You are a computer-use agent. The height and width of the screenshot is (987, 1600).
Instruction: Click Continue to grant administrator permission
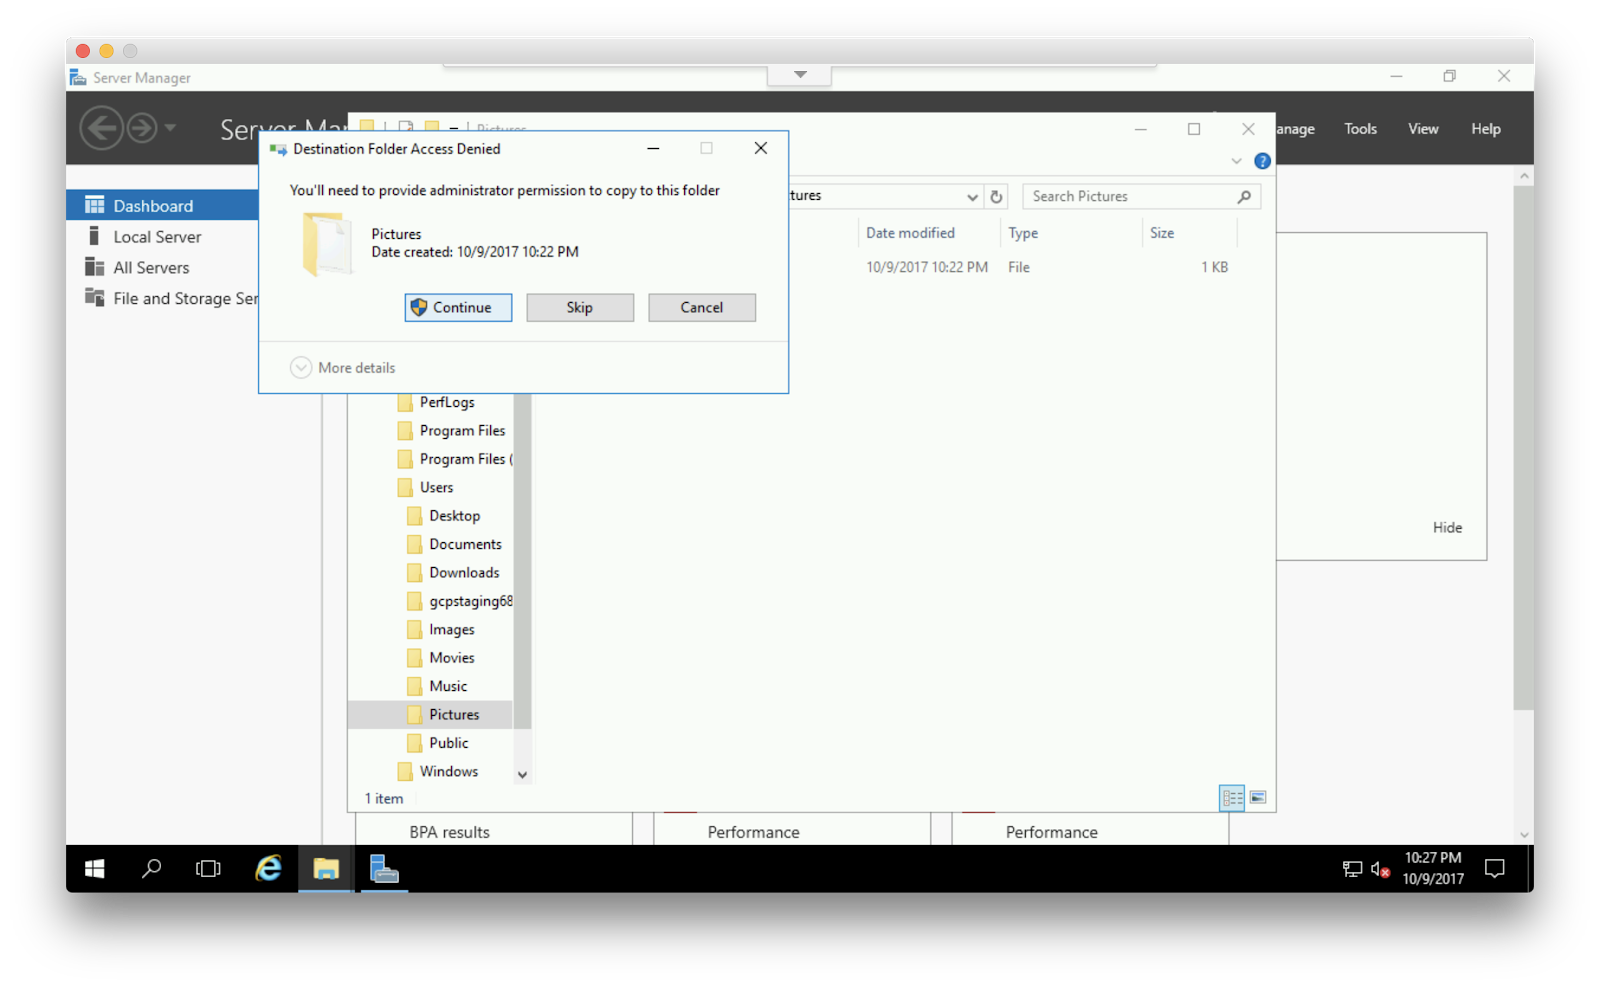(x=457, y=307)
